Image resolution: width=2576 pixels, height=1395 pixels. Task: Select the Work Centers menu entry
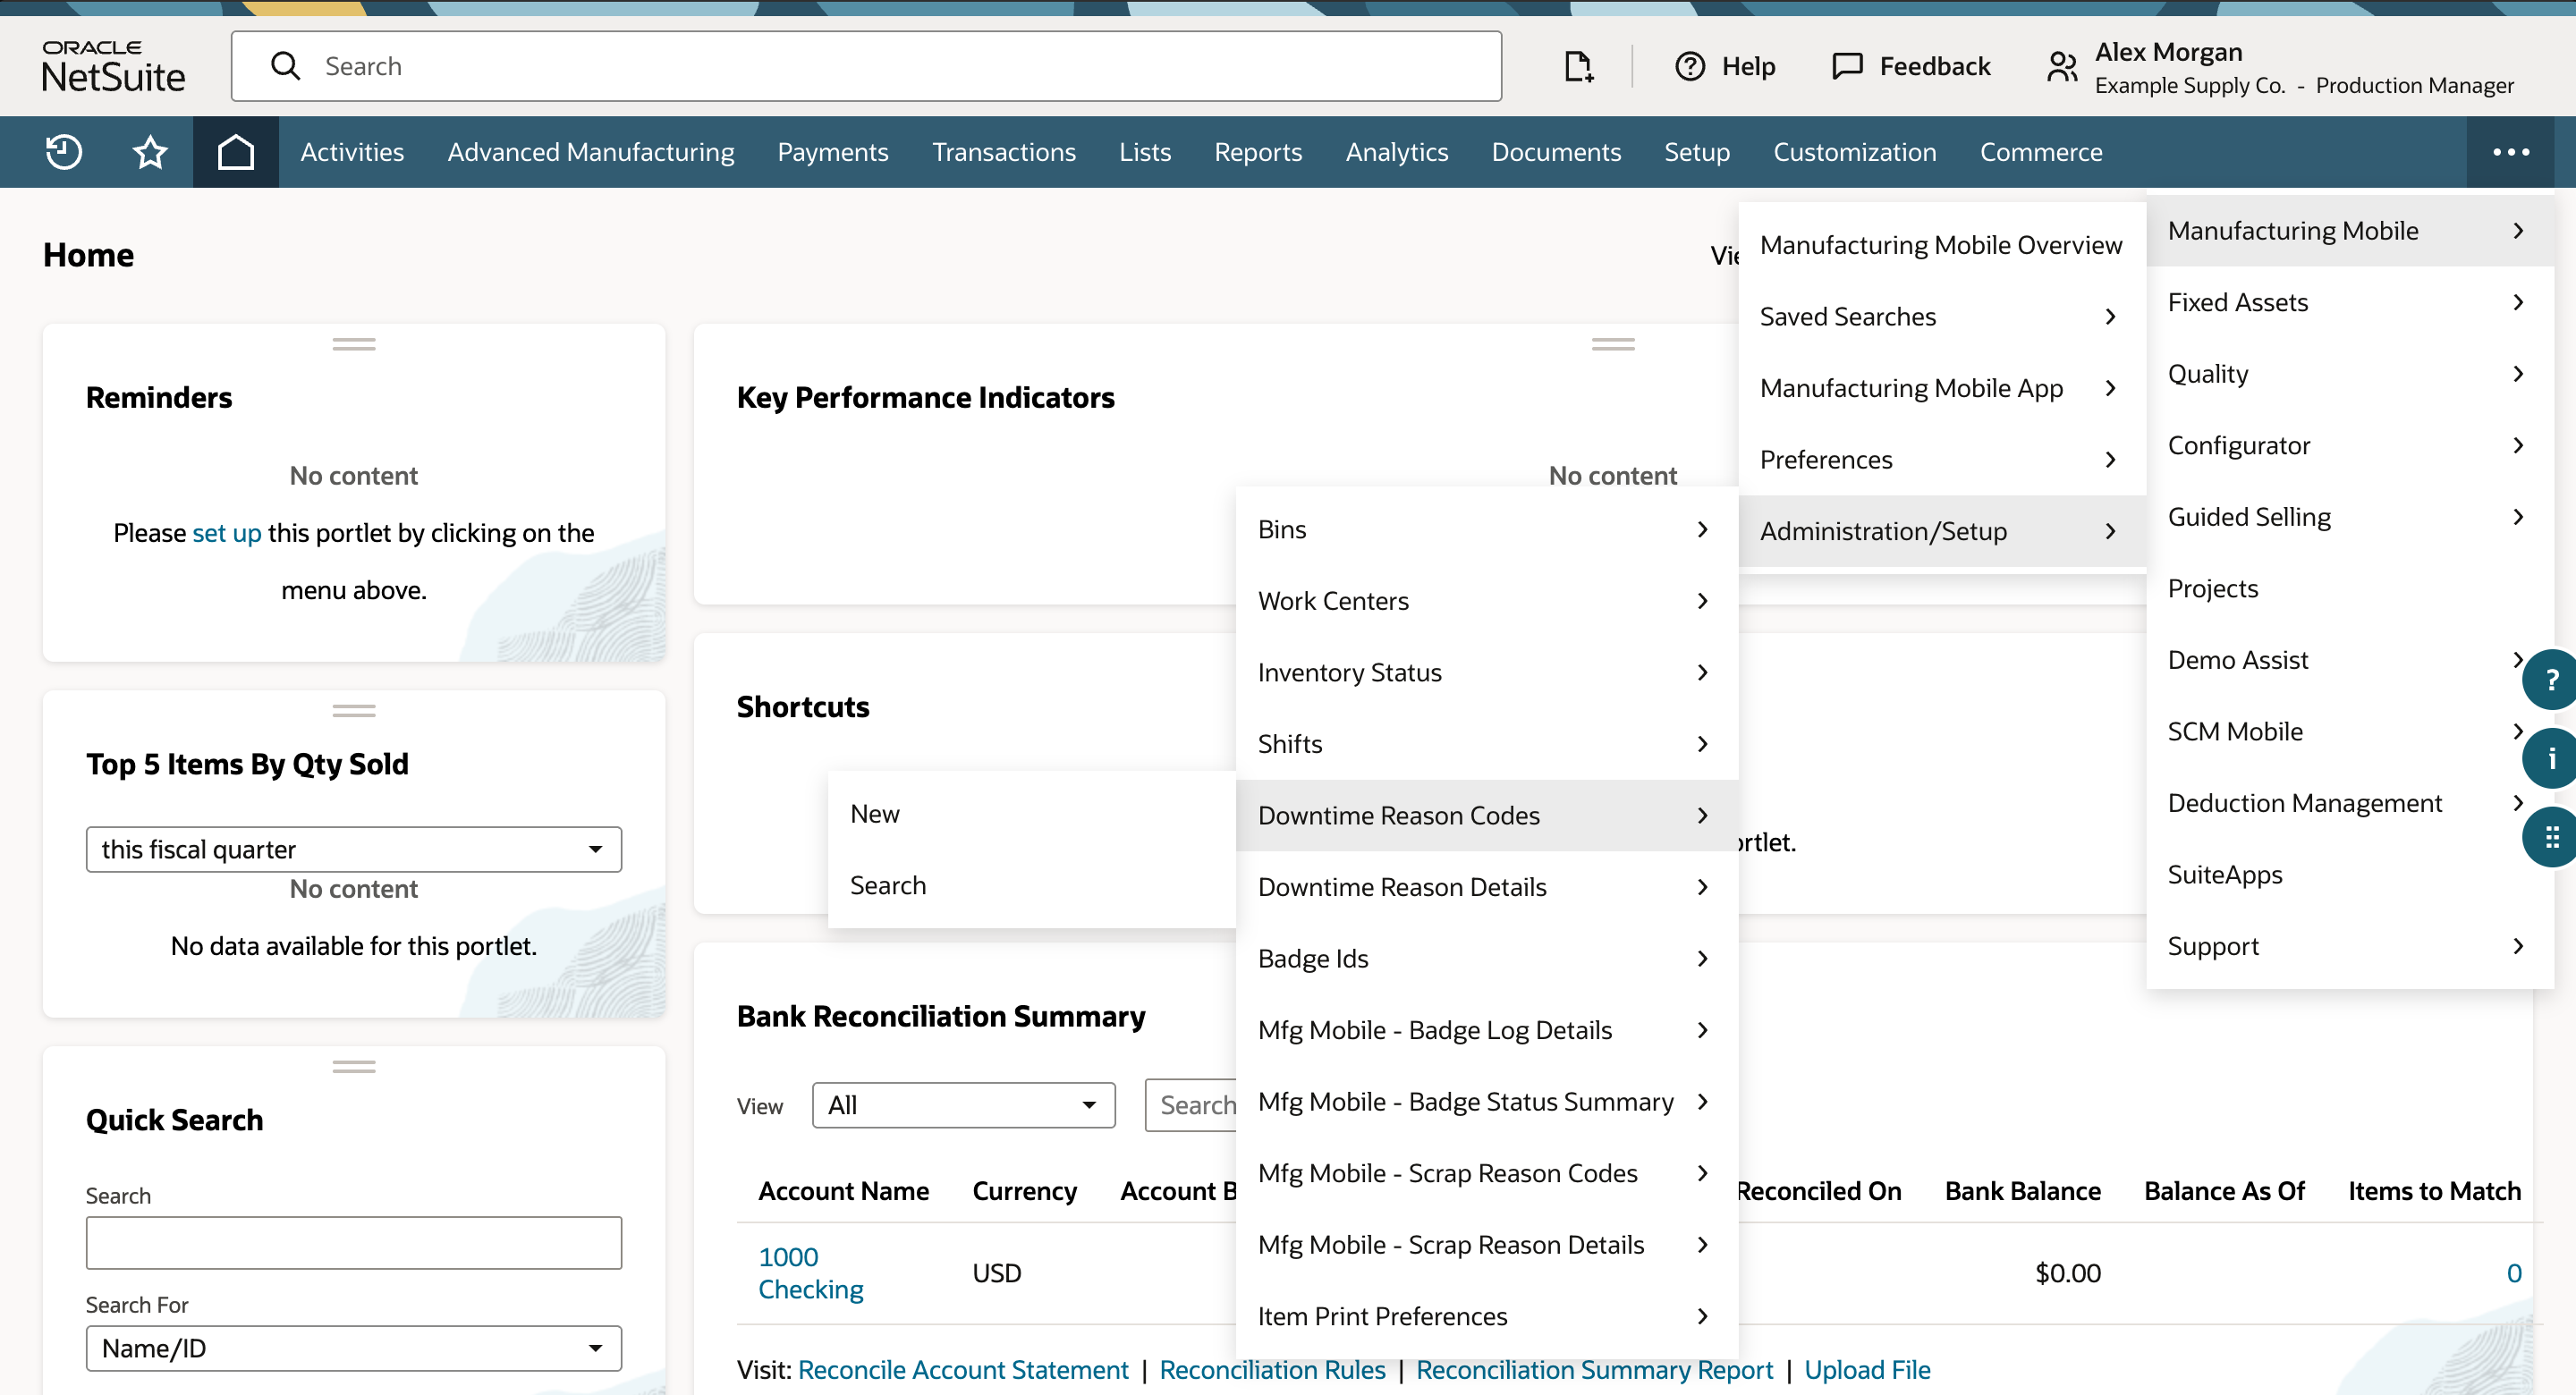(1487, 601)
